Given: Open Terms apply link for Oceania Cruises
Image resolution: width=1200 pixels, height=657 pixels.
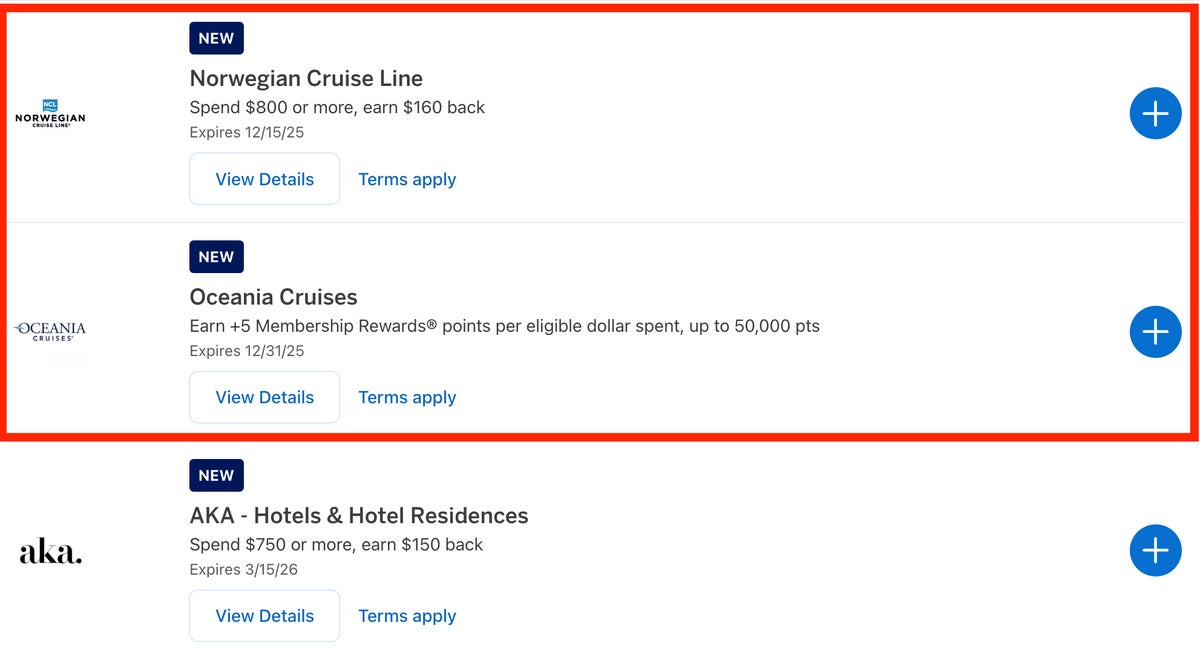Looking at the screenshot, I should [407, 397].
